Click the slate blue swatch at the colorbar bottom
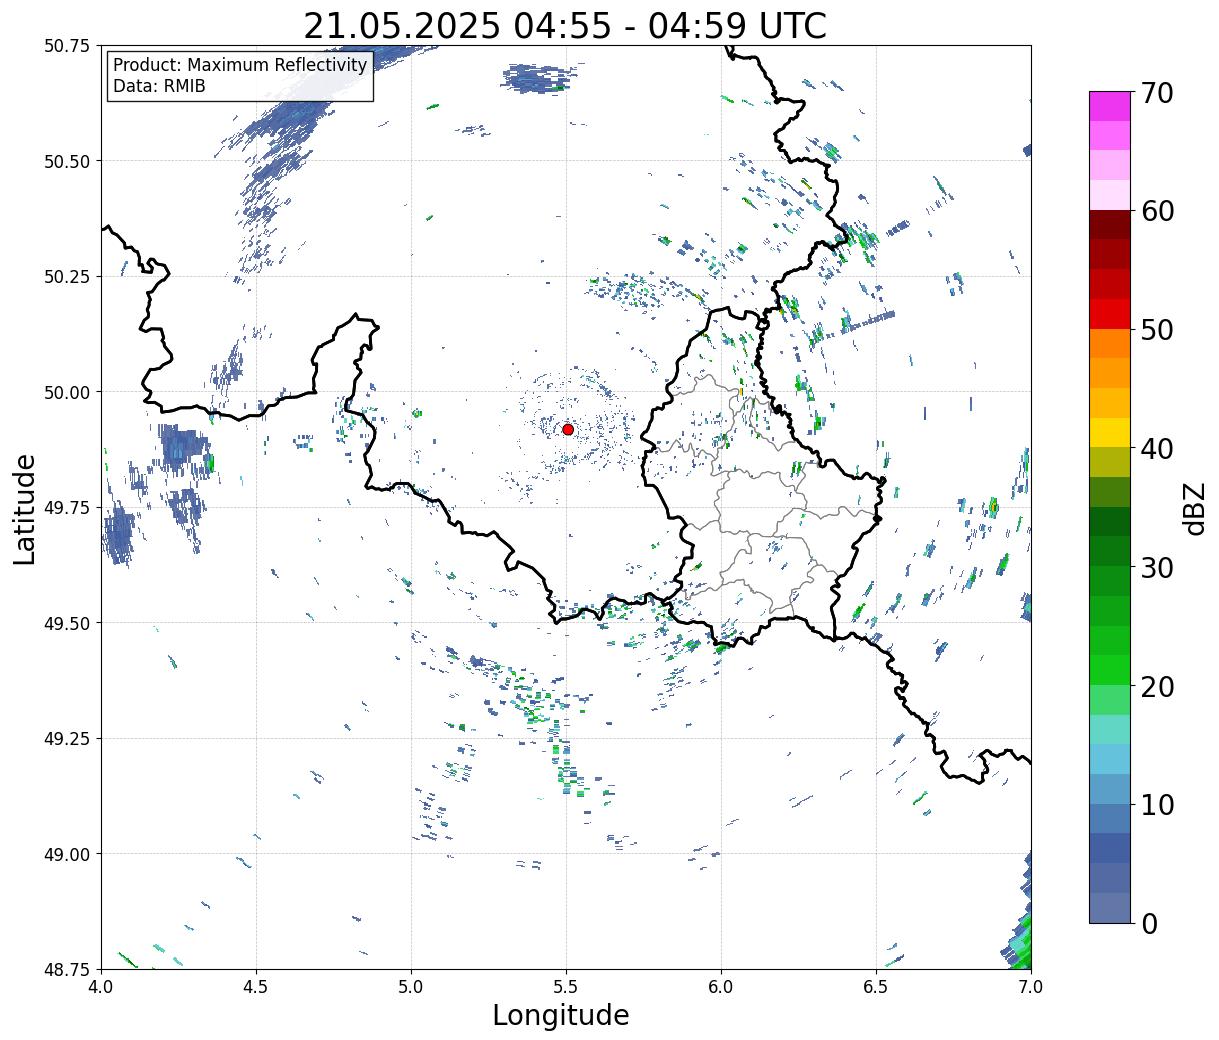 (x=1110, y=907)
